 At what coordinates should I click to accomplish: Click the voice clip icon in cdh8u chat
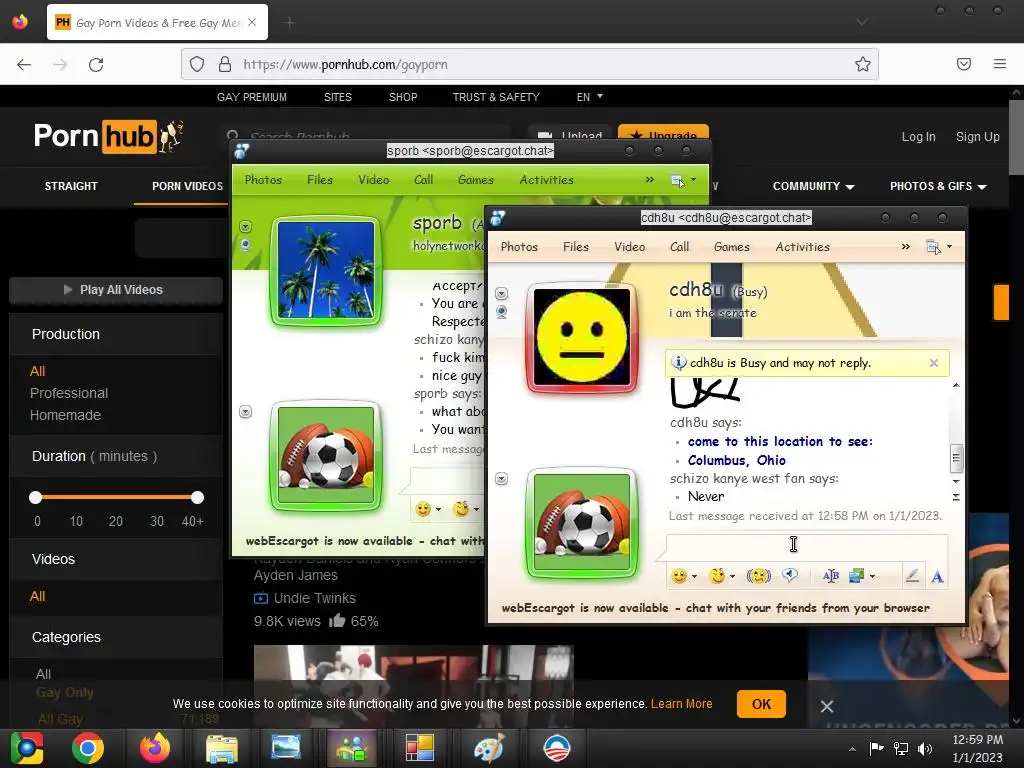pos(790,575)
